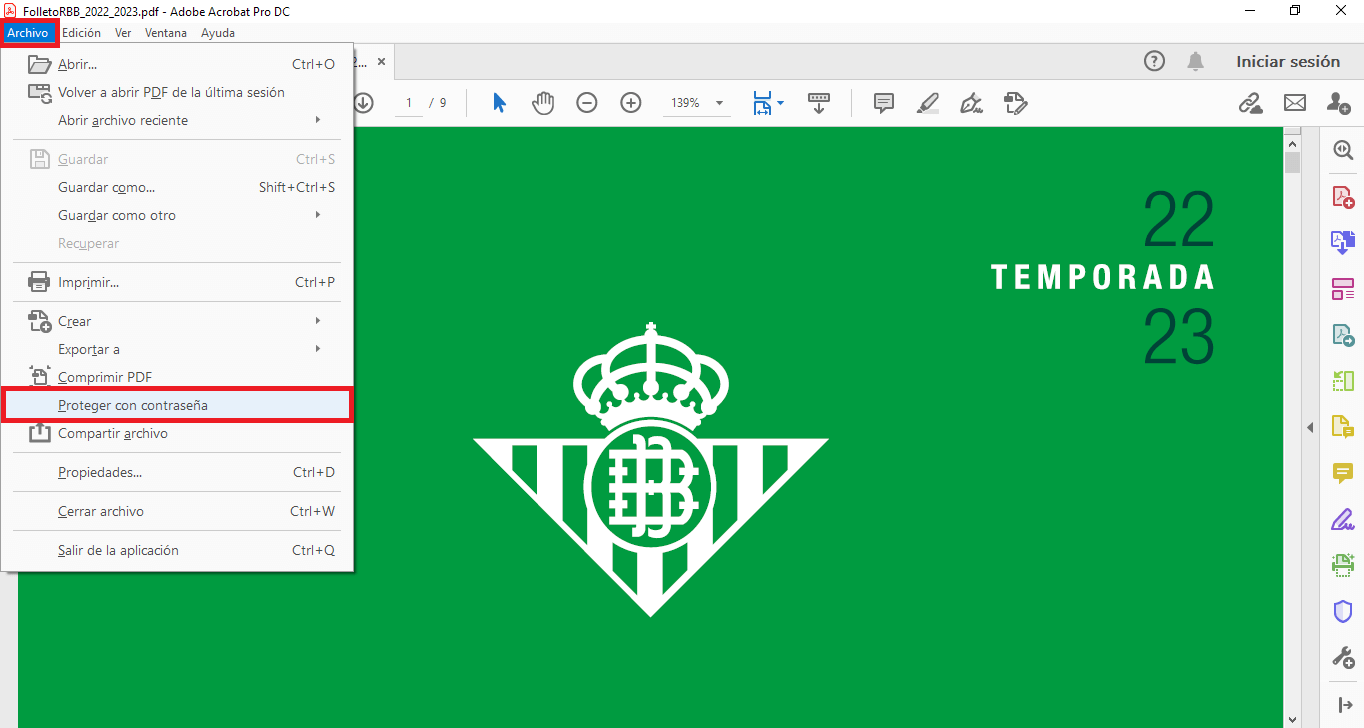
Task: Open the Archivo menu
Action: [x=28, y=33]
